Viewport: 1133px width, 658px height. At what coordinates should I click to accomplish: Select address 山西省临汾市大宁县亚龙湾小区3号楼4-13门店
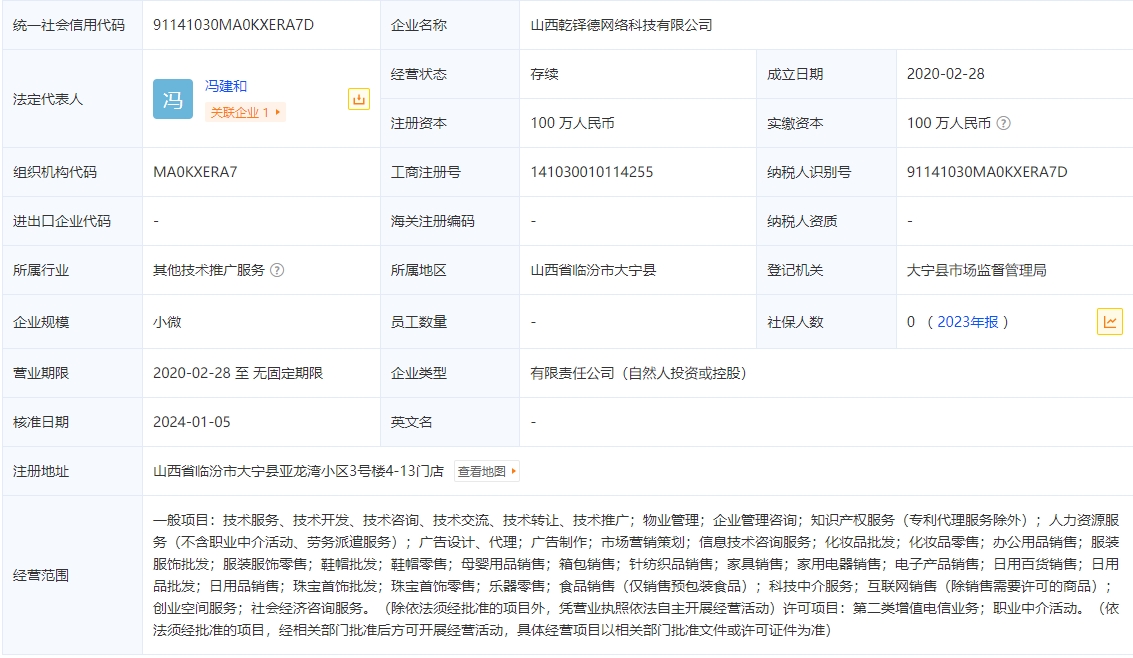point(298,472)
